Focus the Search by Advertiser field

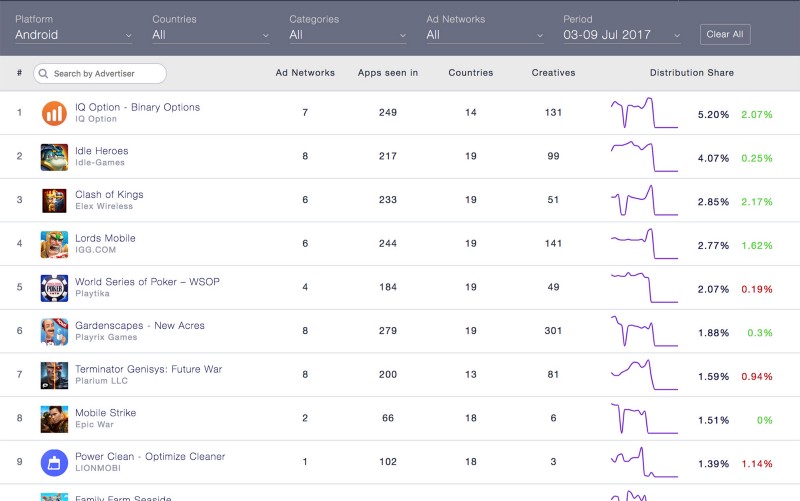coord(100,73)
